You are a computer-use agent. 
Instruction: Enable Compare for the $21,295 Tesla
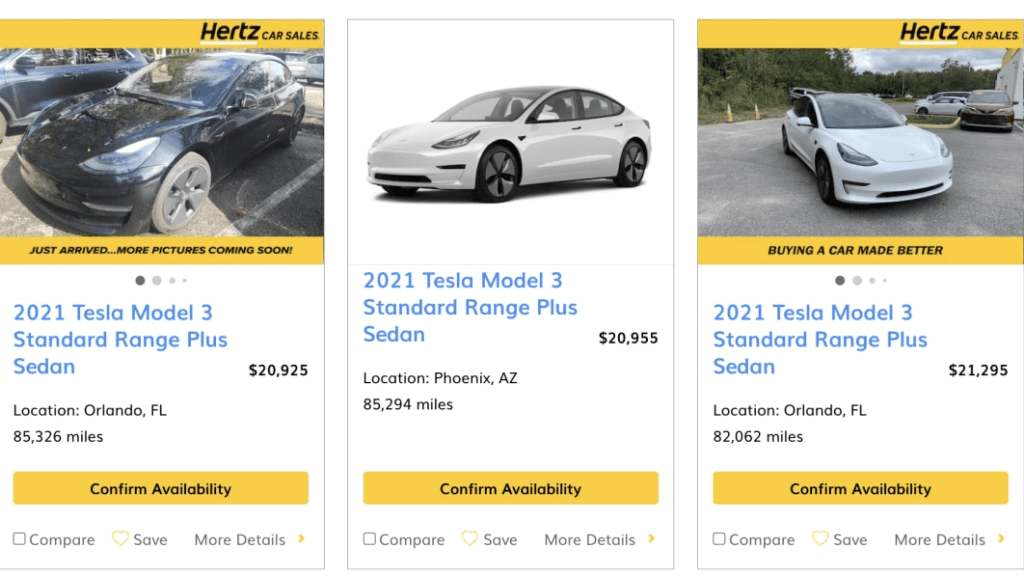click(x=719, y=539)
